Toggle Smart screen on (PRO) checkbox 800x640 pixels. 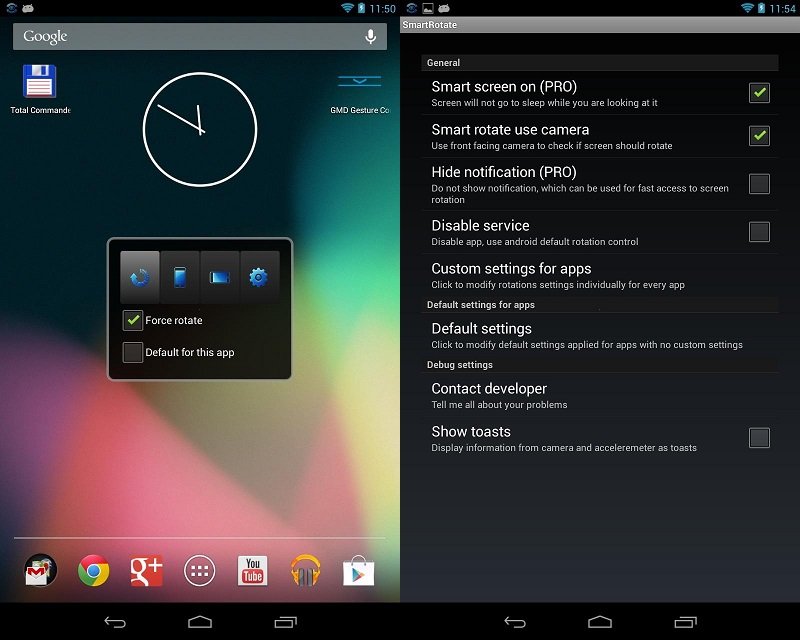(x=759, y=93)
